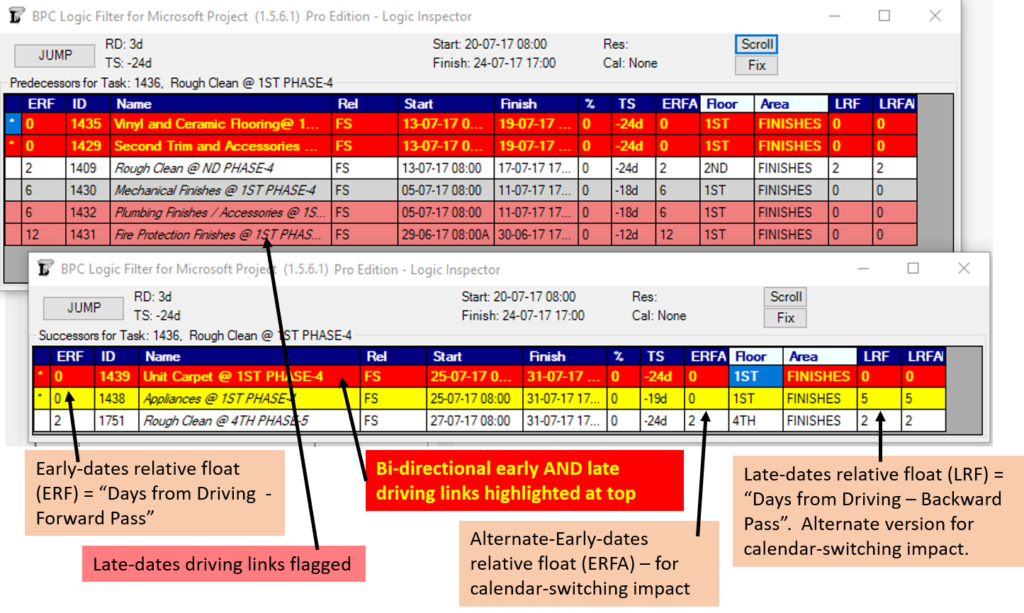Screen dimensions: 1024x613
Task: Click the blue driving-link flag beside task 1435
Action: (11, 123)
